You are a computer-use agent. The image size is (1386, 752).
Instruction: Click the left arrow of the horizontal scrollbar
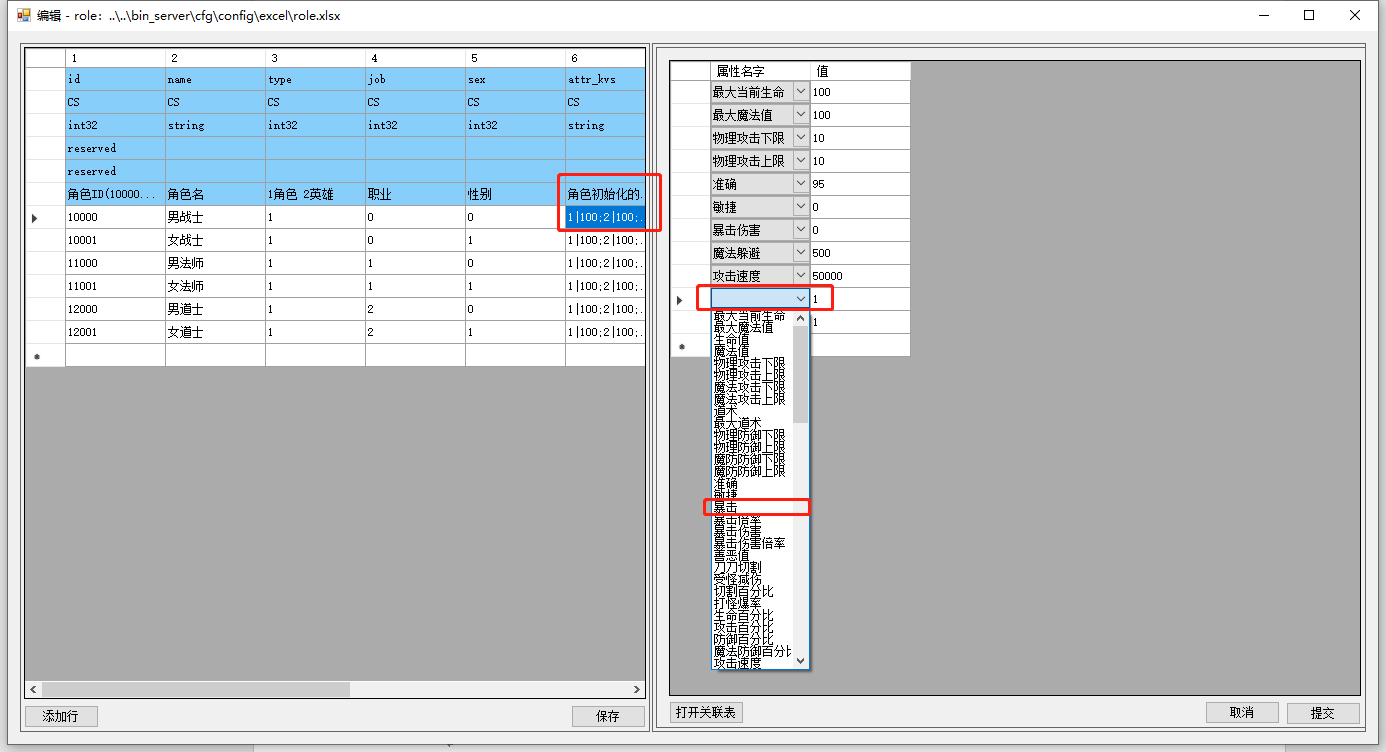(x=33, y=690)
